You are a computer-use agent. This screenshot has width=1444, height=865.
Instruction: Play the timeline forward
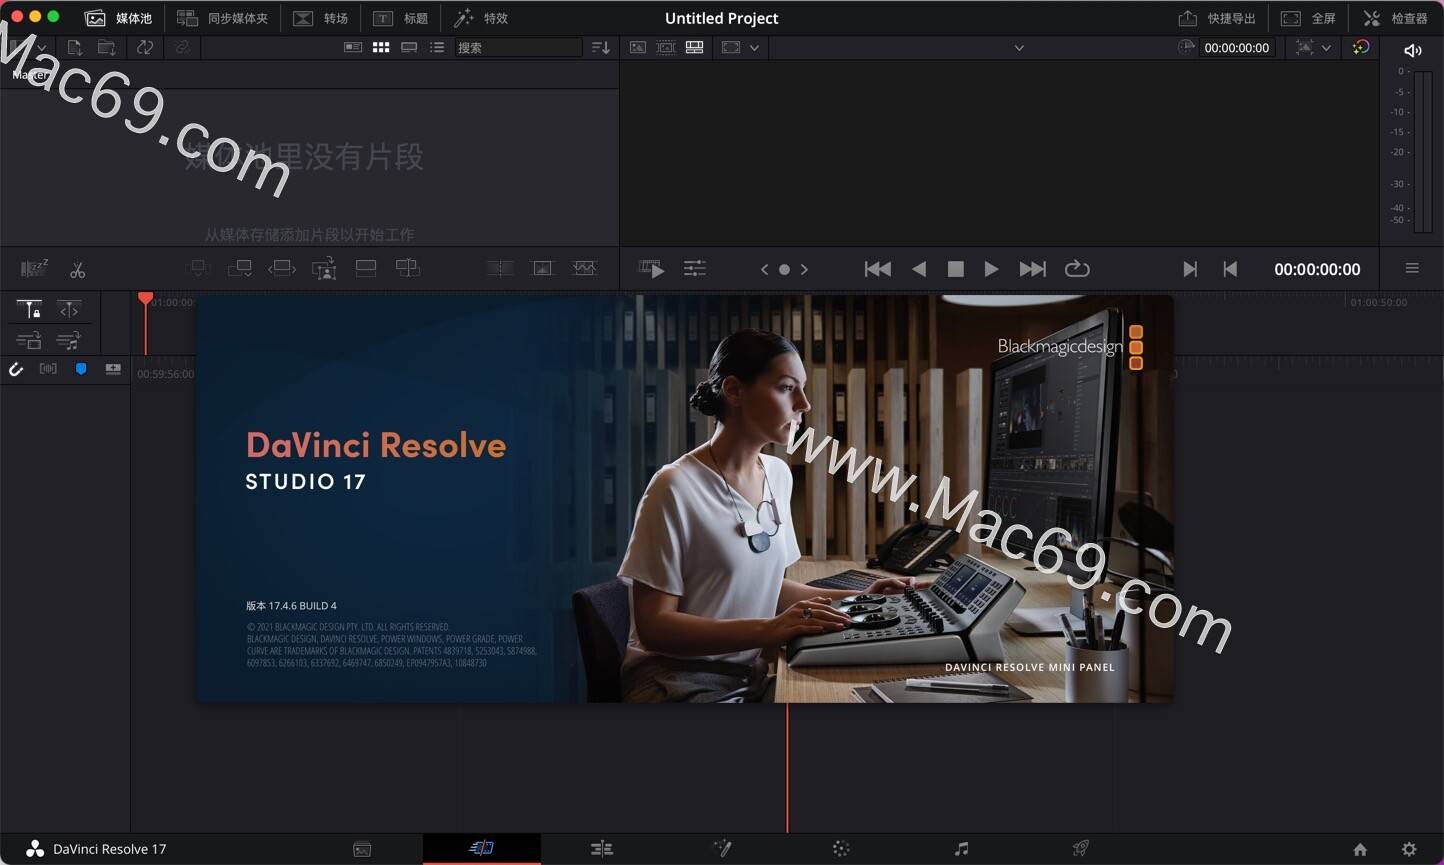[x=991, y=269]
